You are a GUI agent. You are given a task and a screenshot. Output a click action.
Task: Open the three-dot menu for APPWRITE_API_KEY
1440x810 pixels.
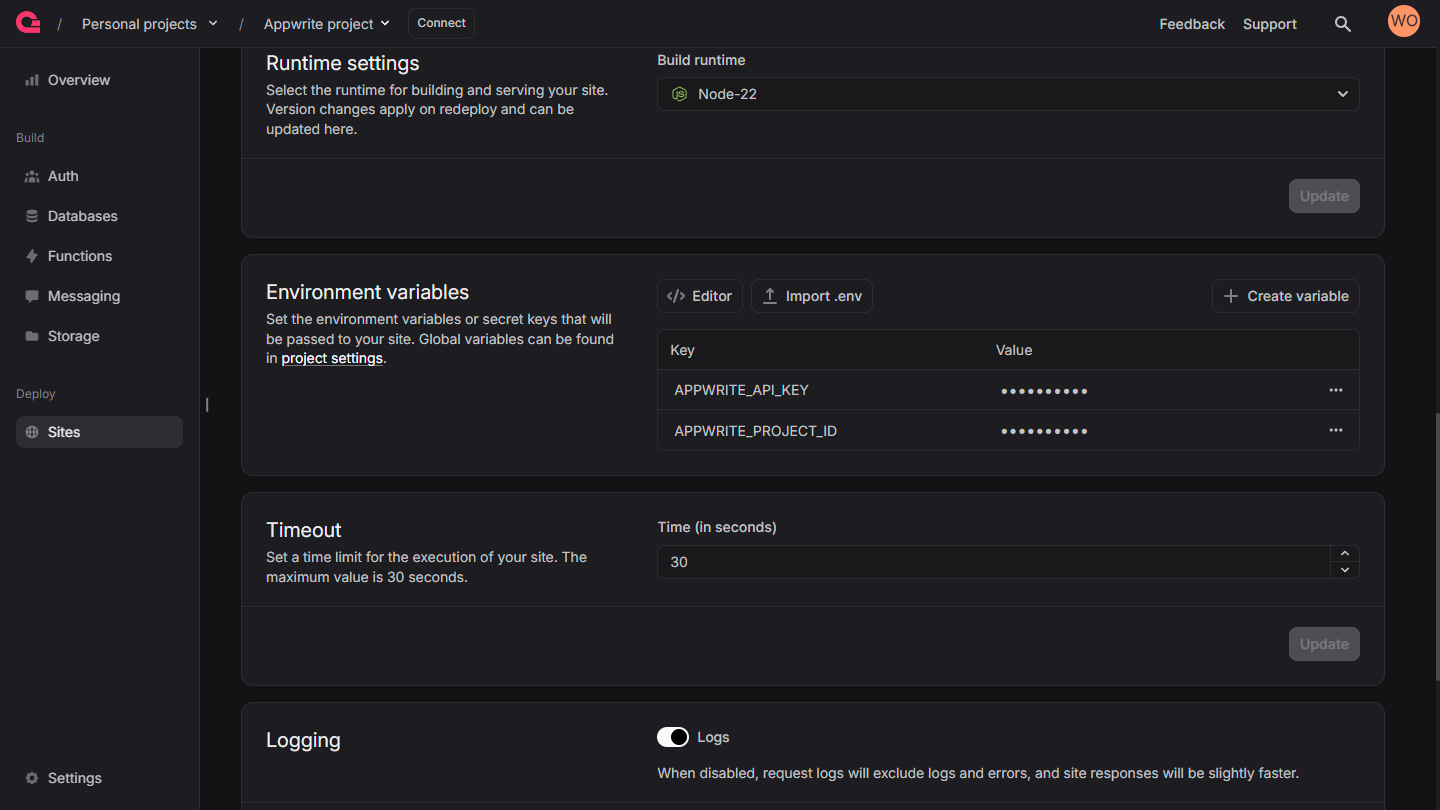coord(1336,390)
